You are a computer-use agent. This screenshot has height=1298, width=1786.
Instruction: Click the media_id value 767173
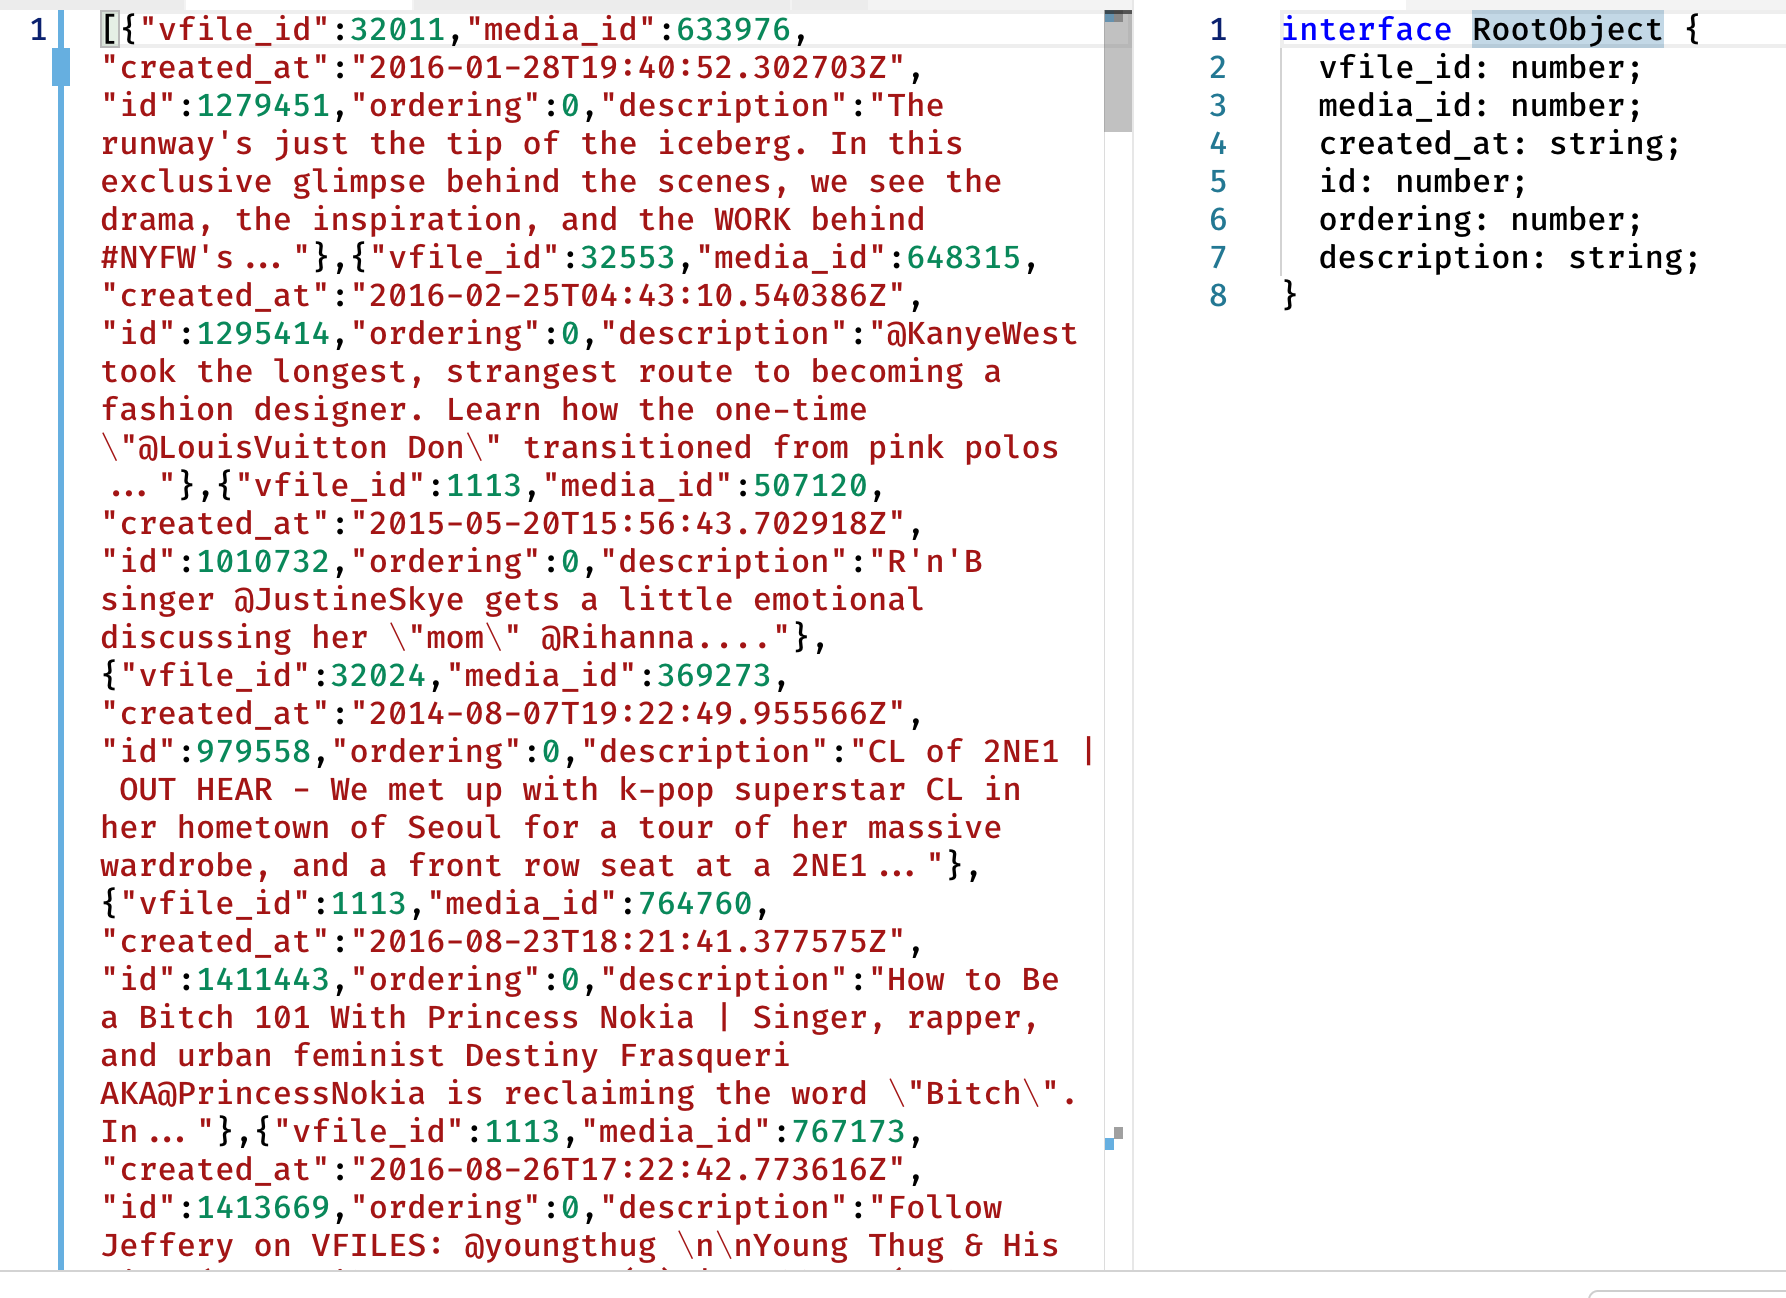[848, 1132]
